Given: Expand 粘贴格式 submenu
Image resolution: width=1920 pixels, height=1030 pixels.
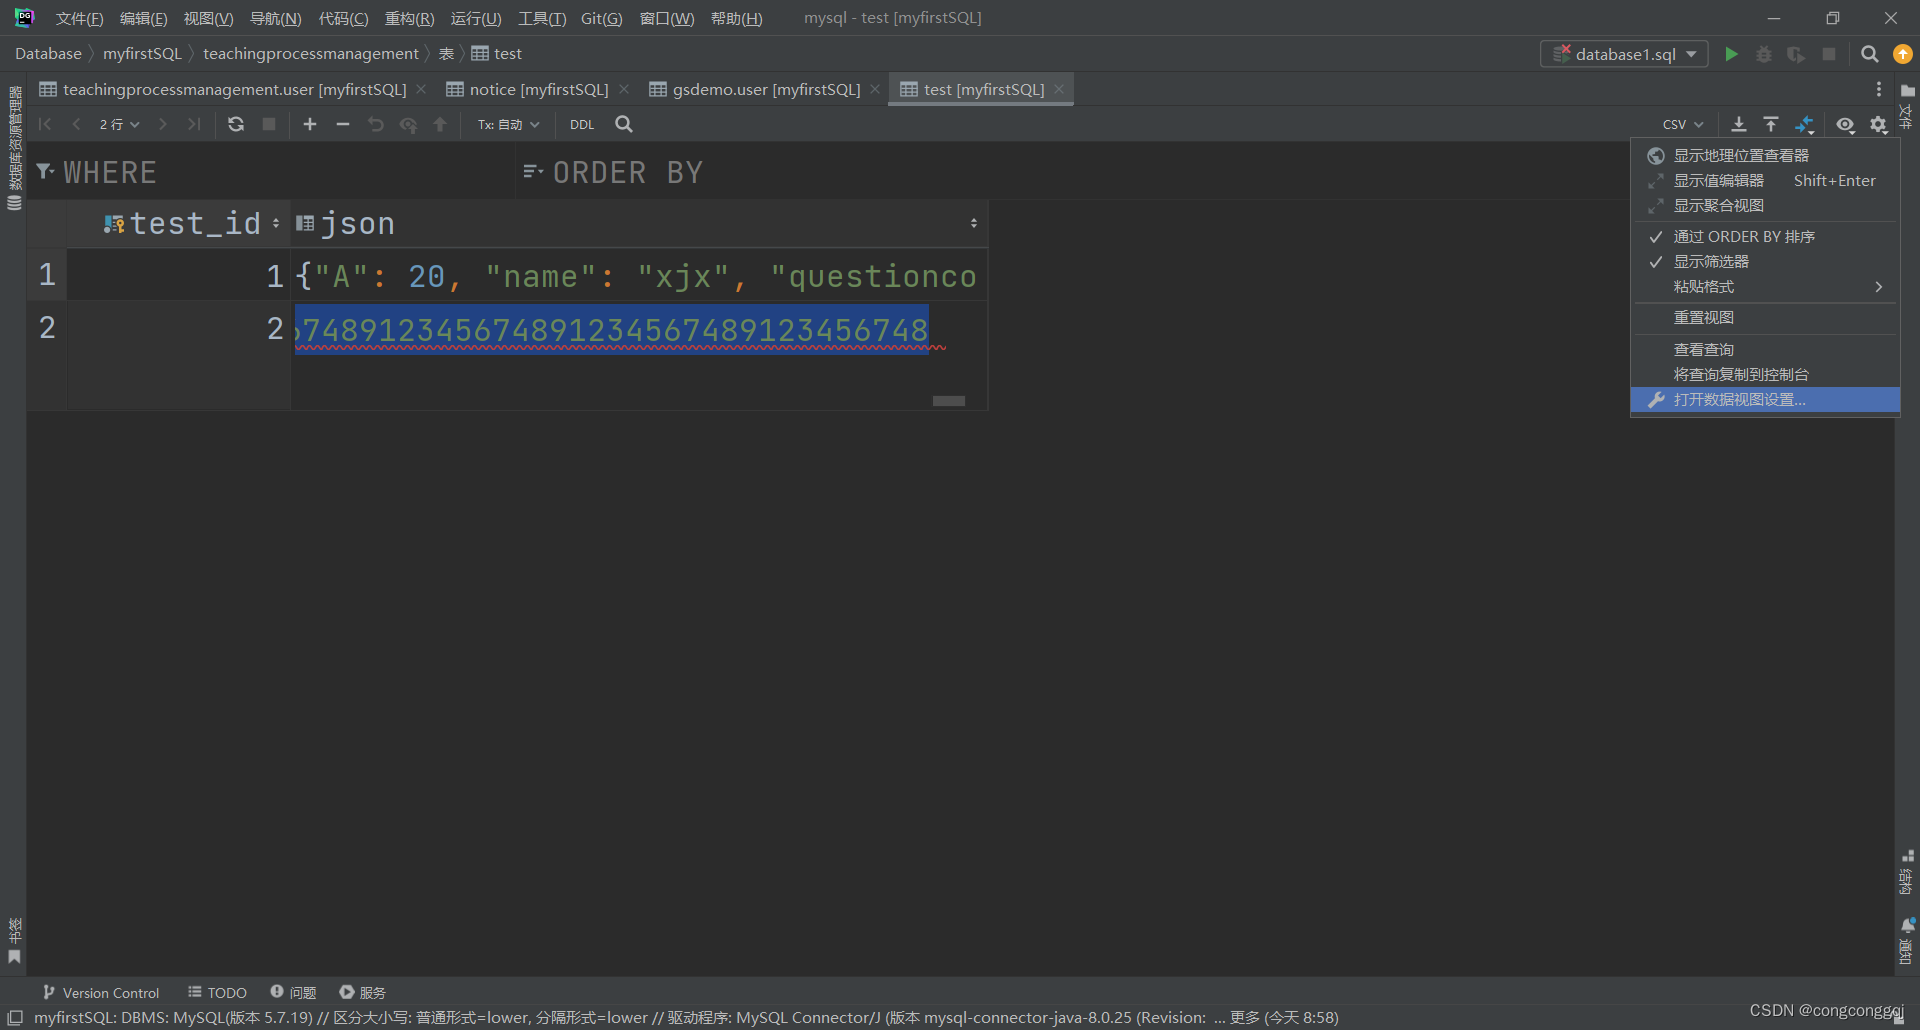Looking at the screenshot, I should (x=1765, y=287).
